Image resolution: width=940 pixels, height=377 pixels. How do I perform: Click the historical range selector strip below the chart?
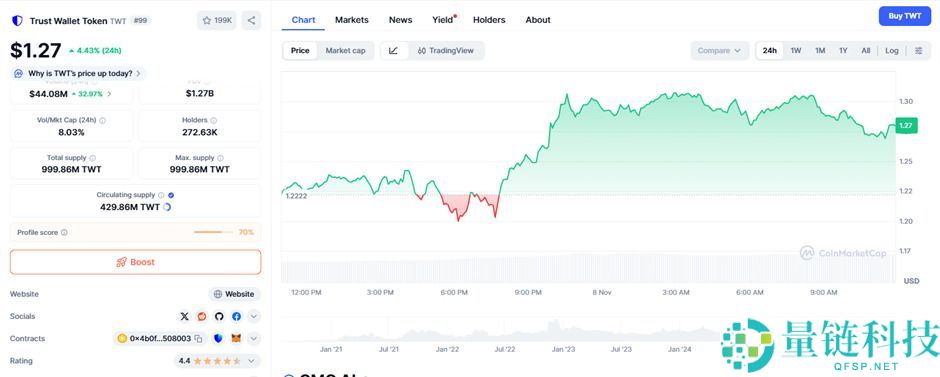(x=500, y=330)
